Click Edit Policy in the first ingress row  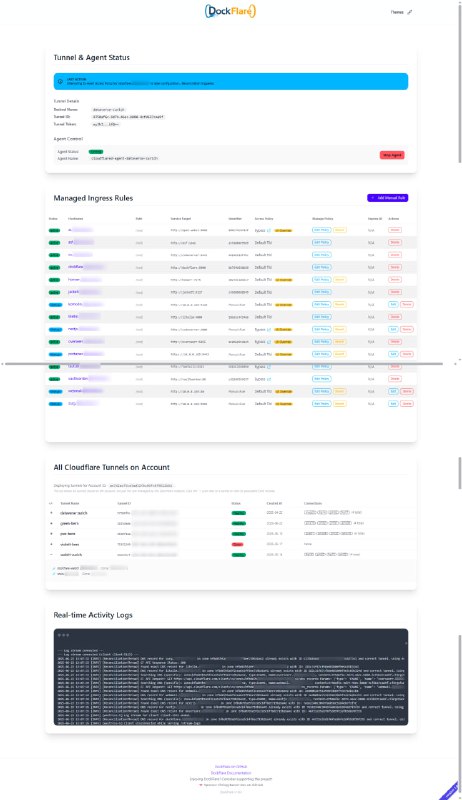(321, 230)
